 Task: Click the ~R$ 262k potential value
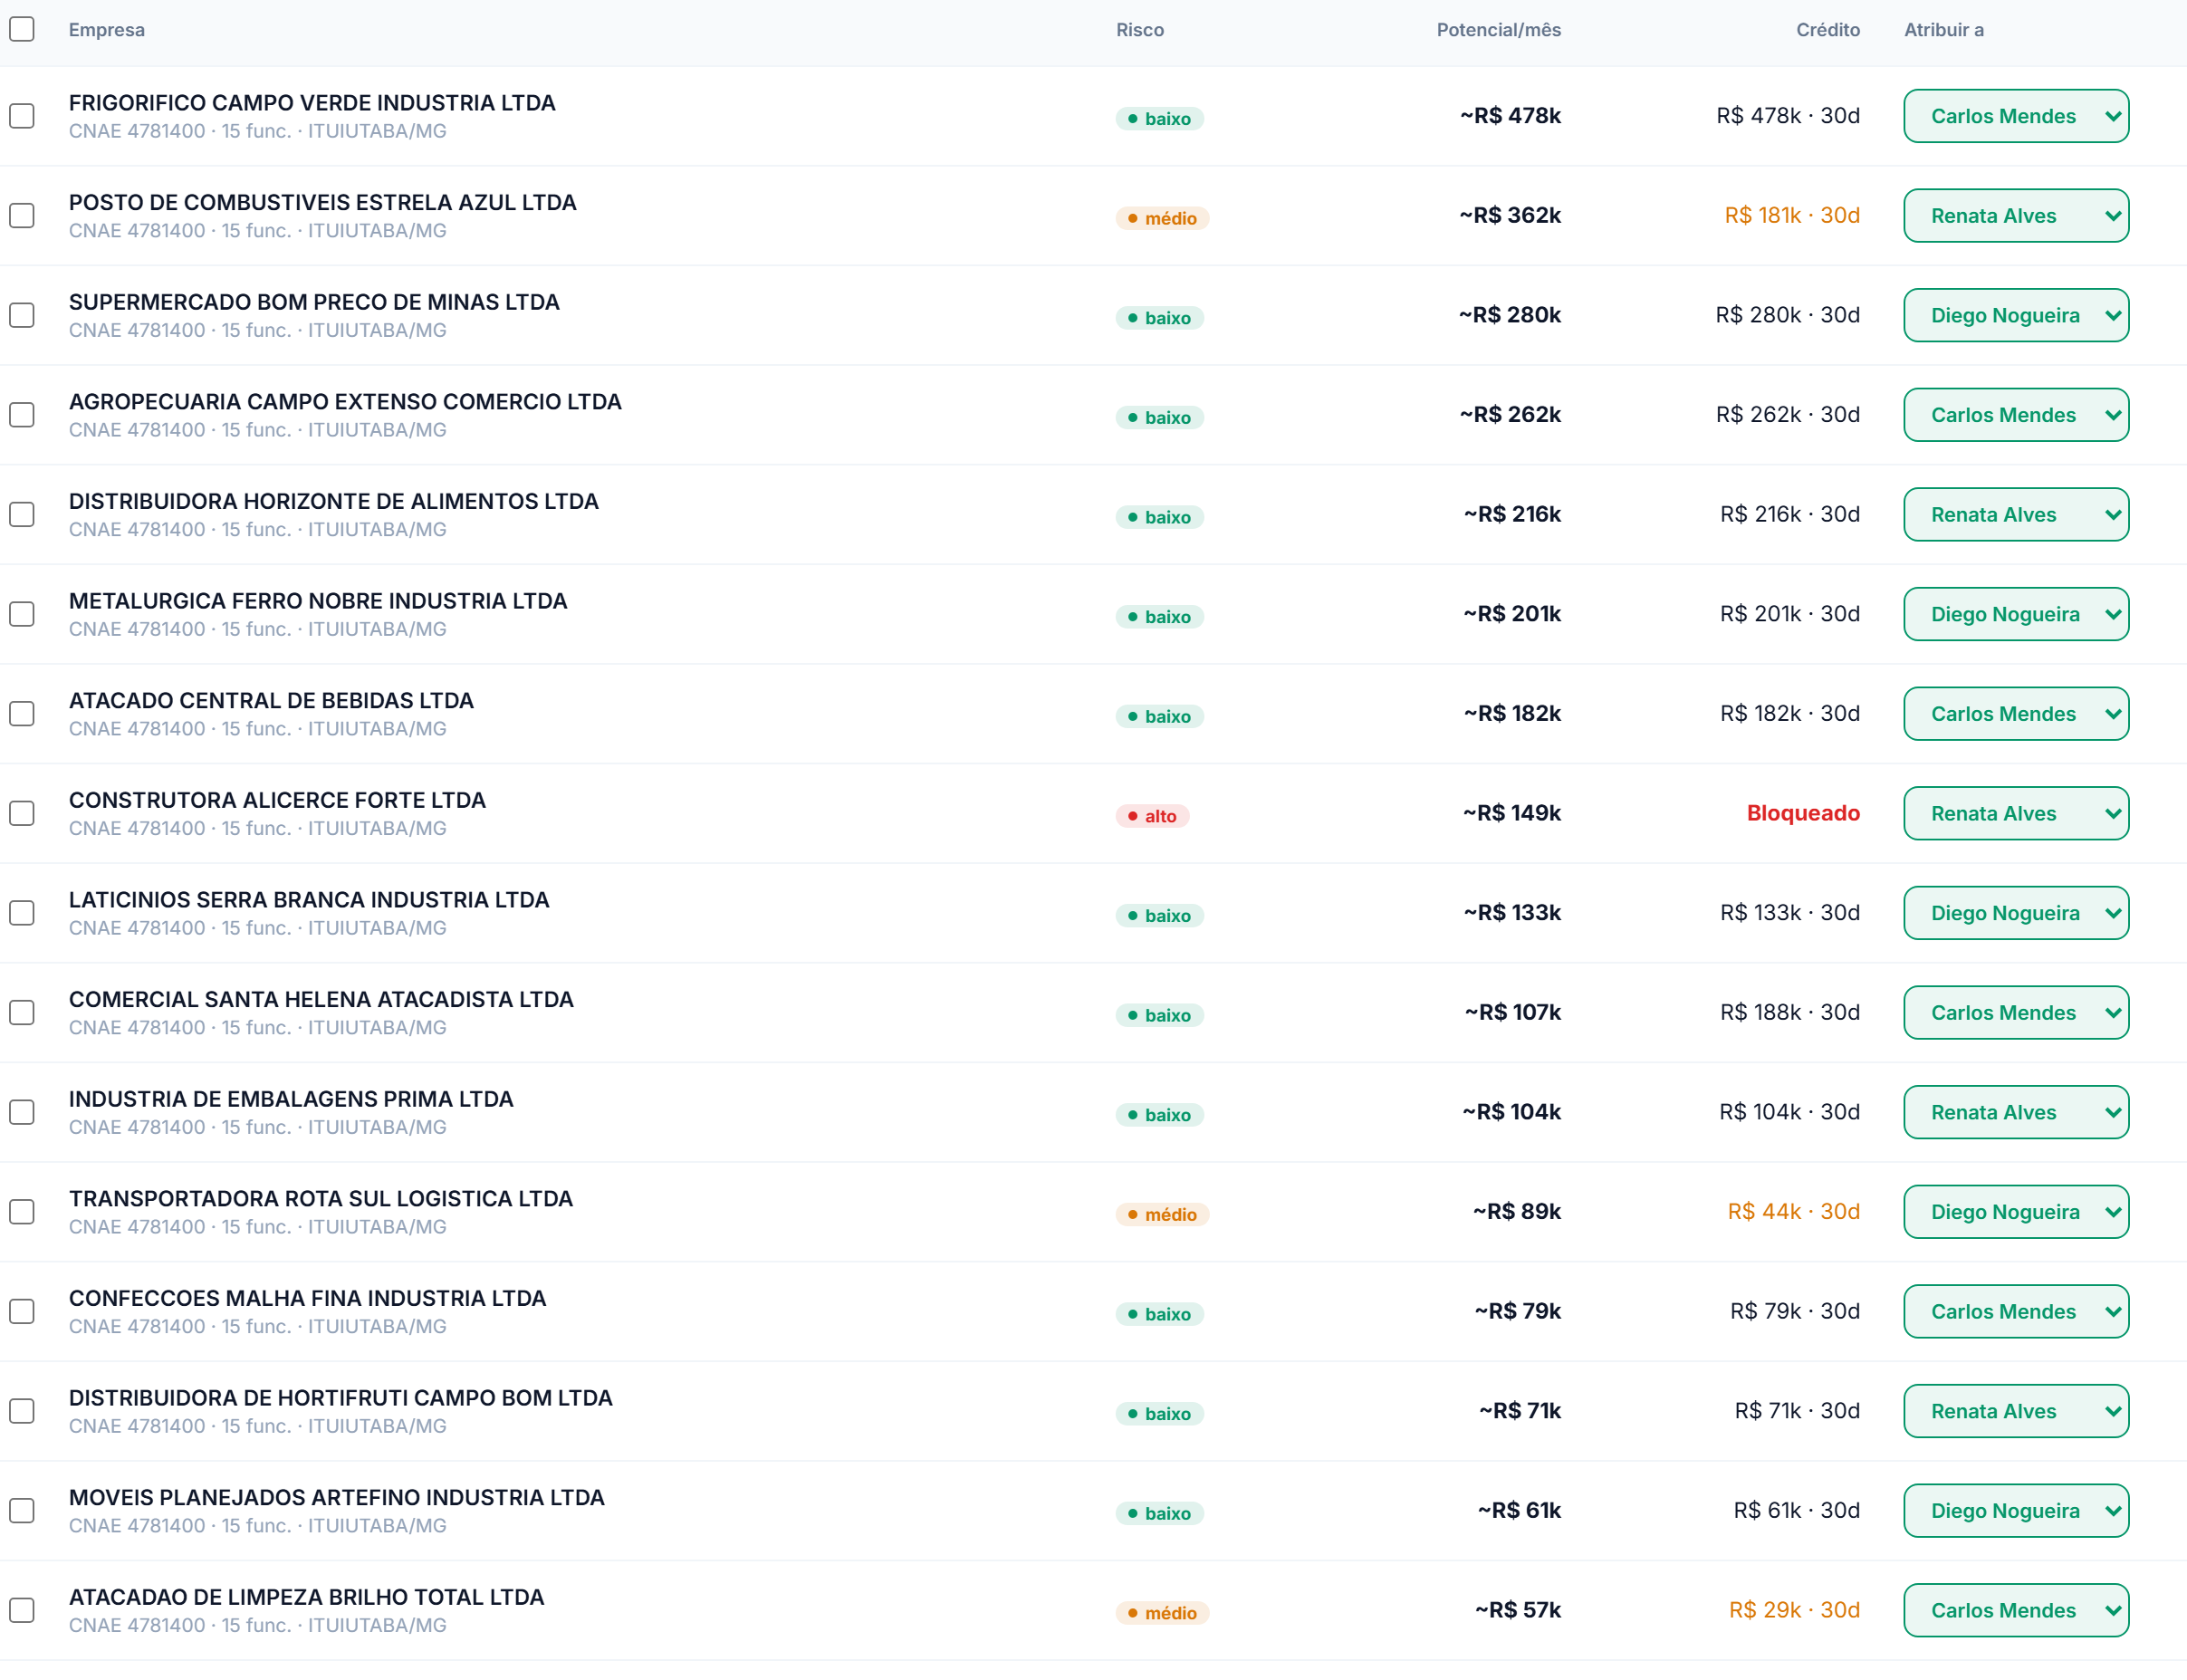point(1510,415)
